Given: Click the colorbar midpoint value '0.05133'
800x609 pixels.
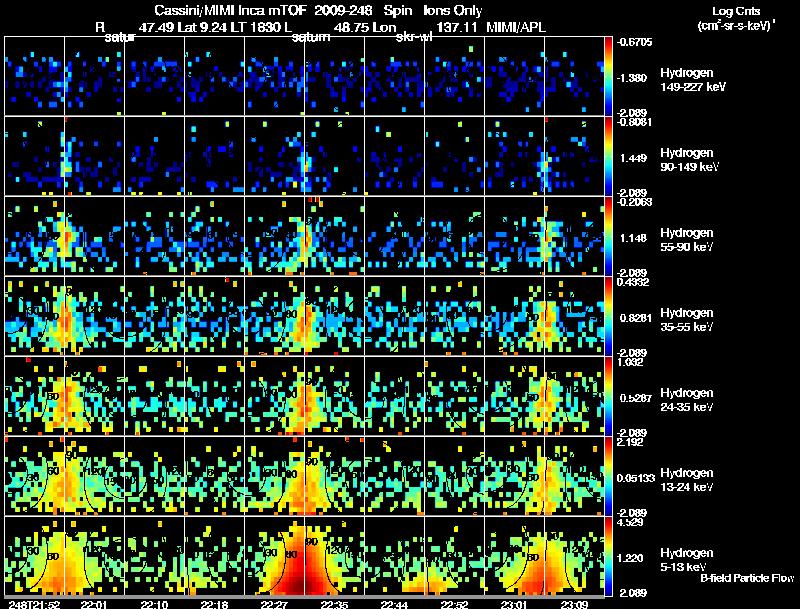Looking at the screenshot, I should (x=636, y=478).
